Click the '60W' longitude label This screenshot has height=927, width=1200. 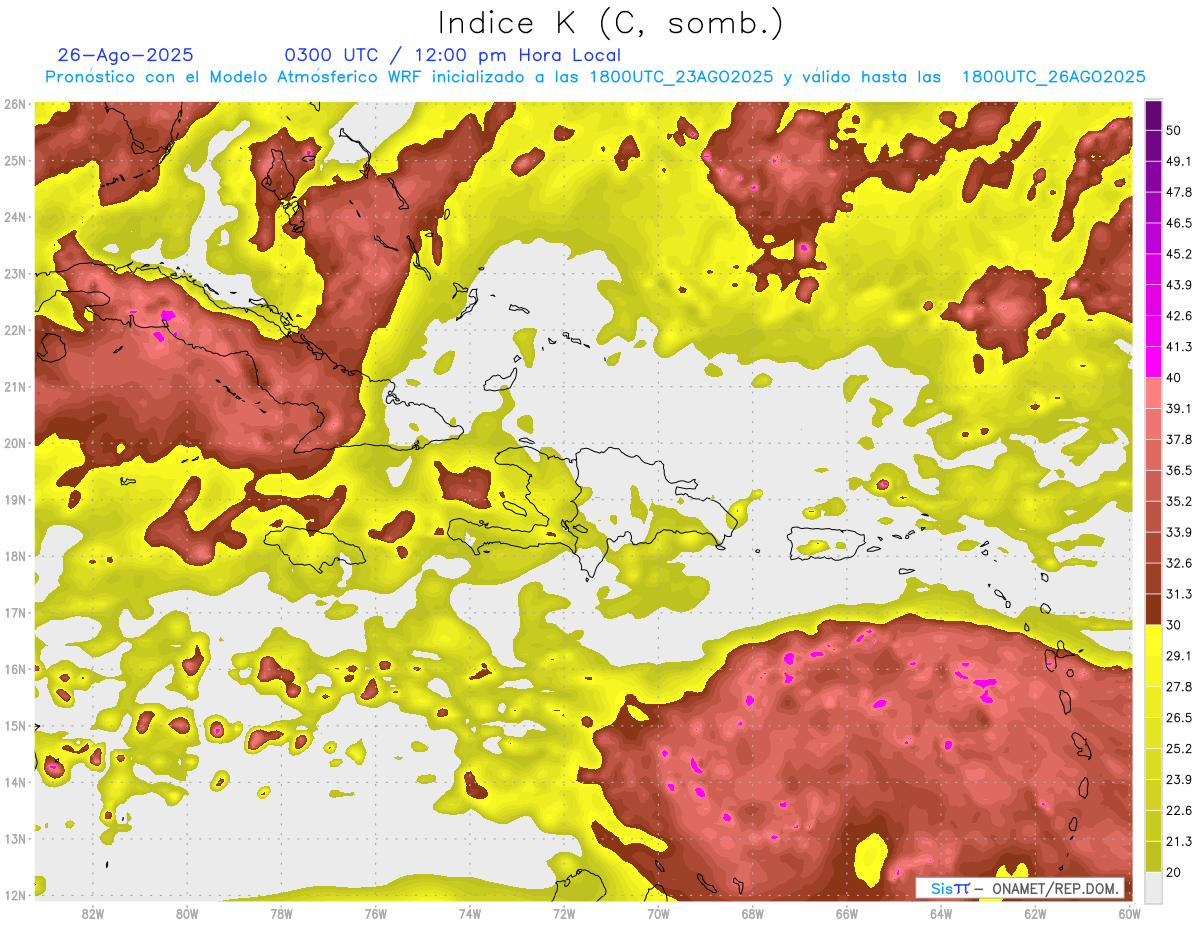(x=1130, y=914)
